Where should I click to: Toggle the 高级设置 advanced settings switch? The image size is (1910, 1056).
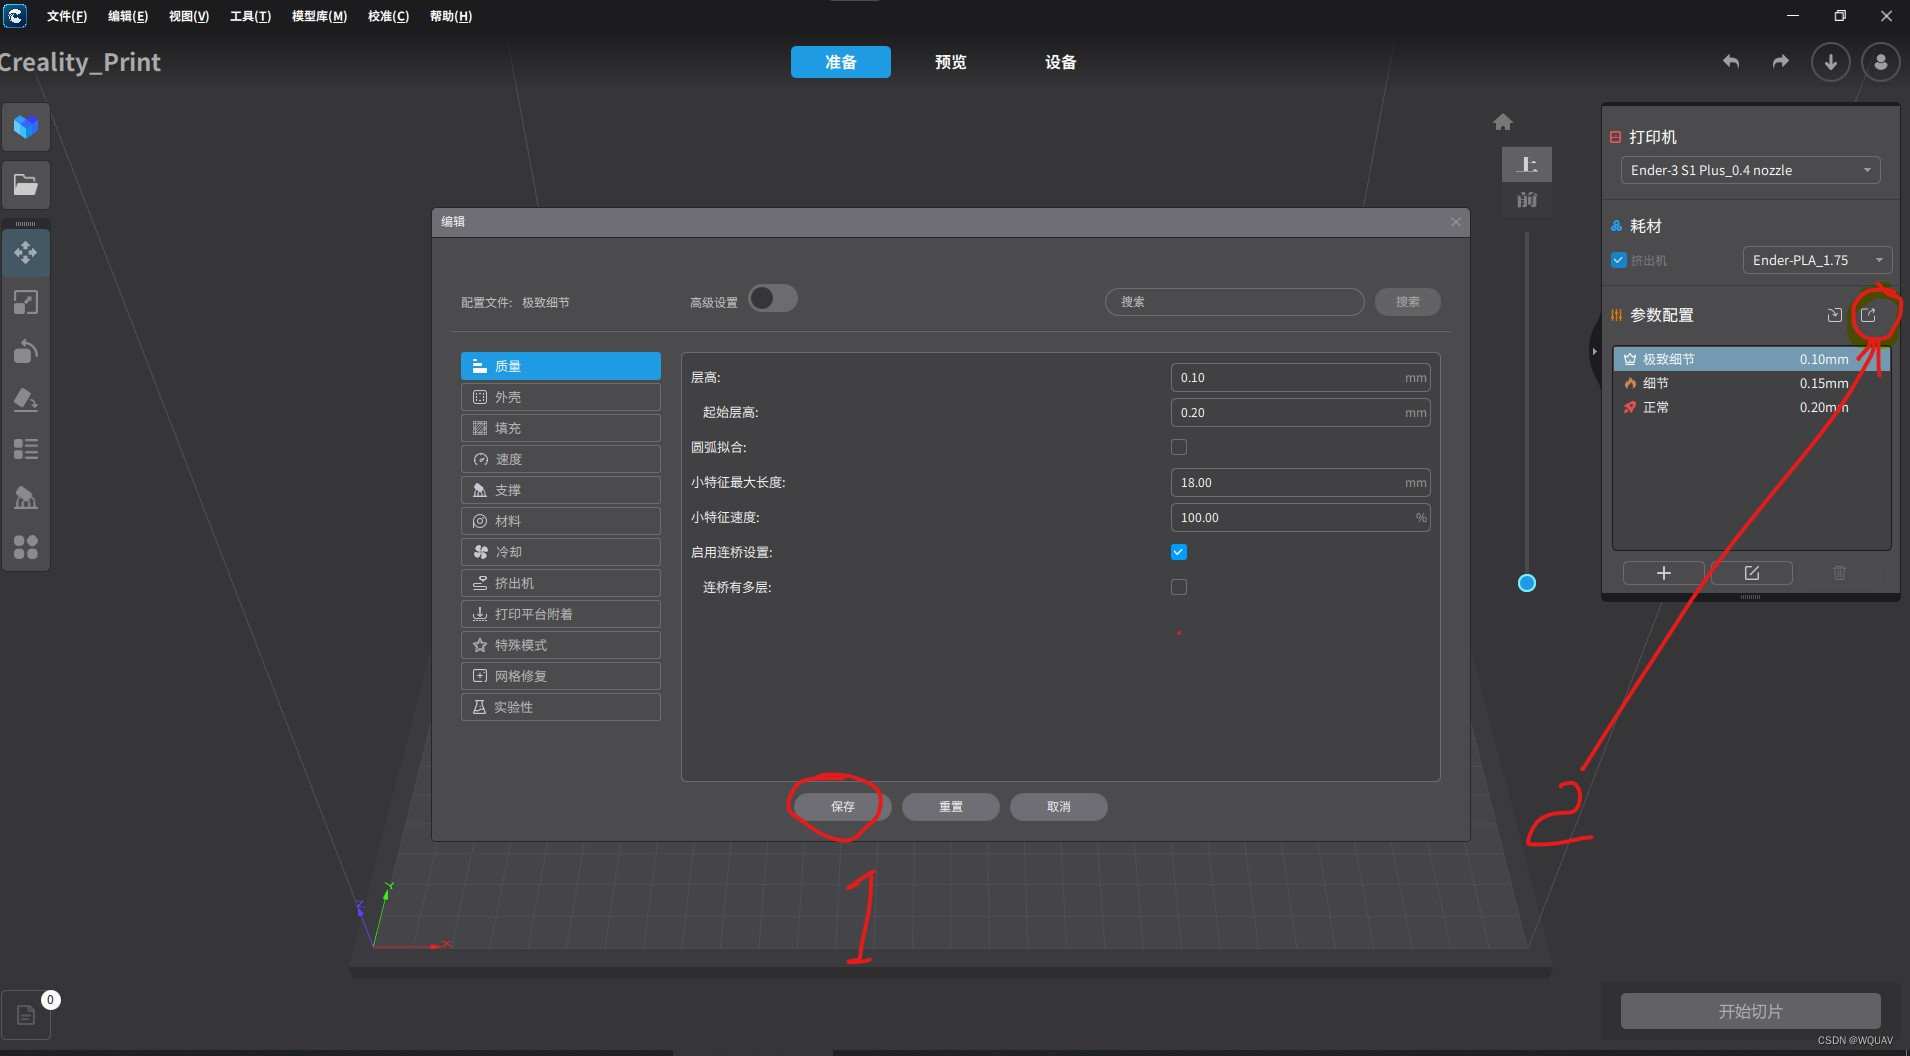tap(773, 299)
